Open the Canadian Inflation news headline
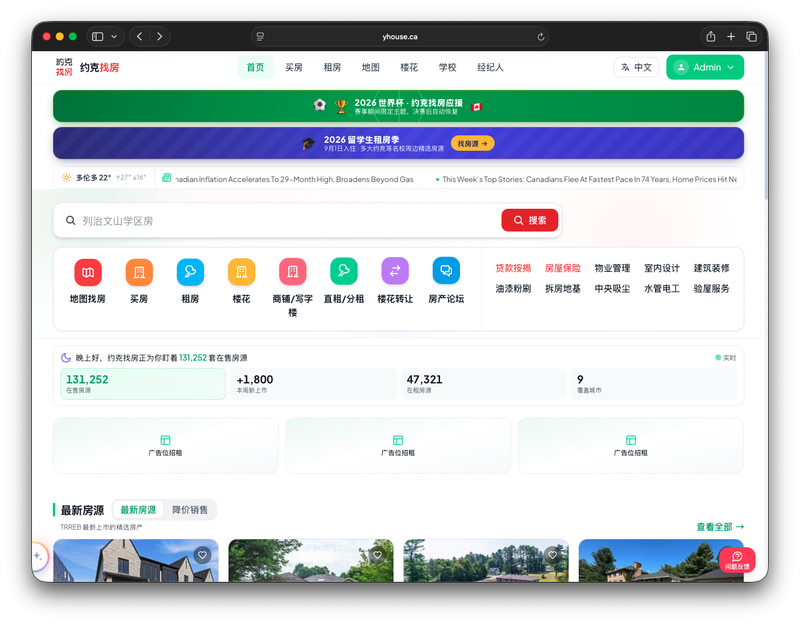Image resolution: width=800 pixels, height=624 pixels. tap(294, 179)
